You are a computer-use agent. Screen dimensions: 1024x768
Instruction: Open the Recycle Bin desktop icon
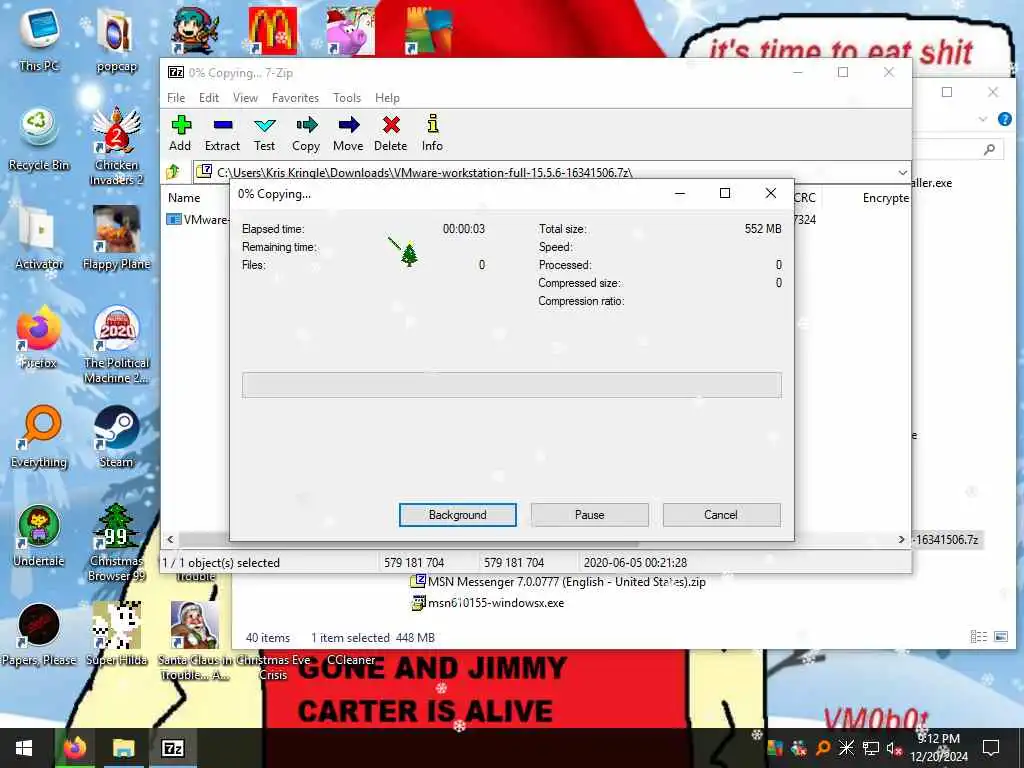[x=39, y=139]
